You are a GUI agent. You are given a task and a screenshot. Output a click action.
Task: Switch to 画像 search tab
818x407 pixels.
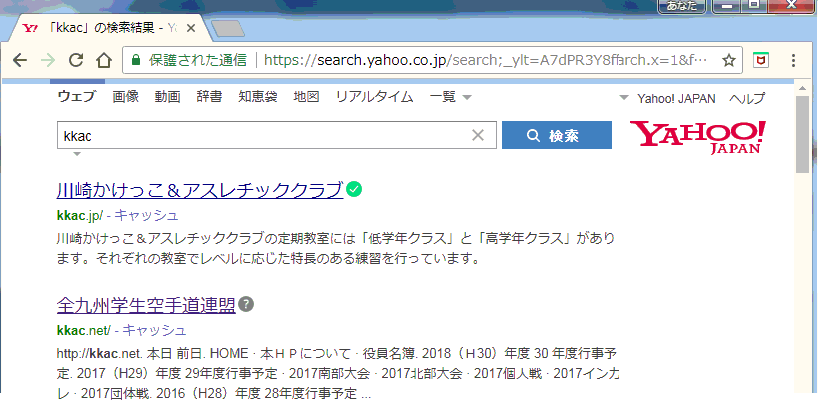[125, 97]
